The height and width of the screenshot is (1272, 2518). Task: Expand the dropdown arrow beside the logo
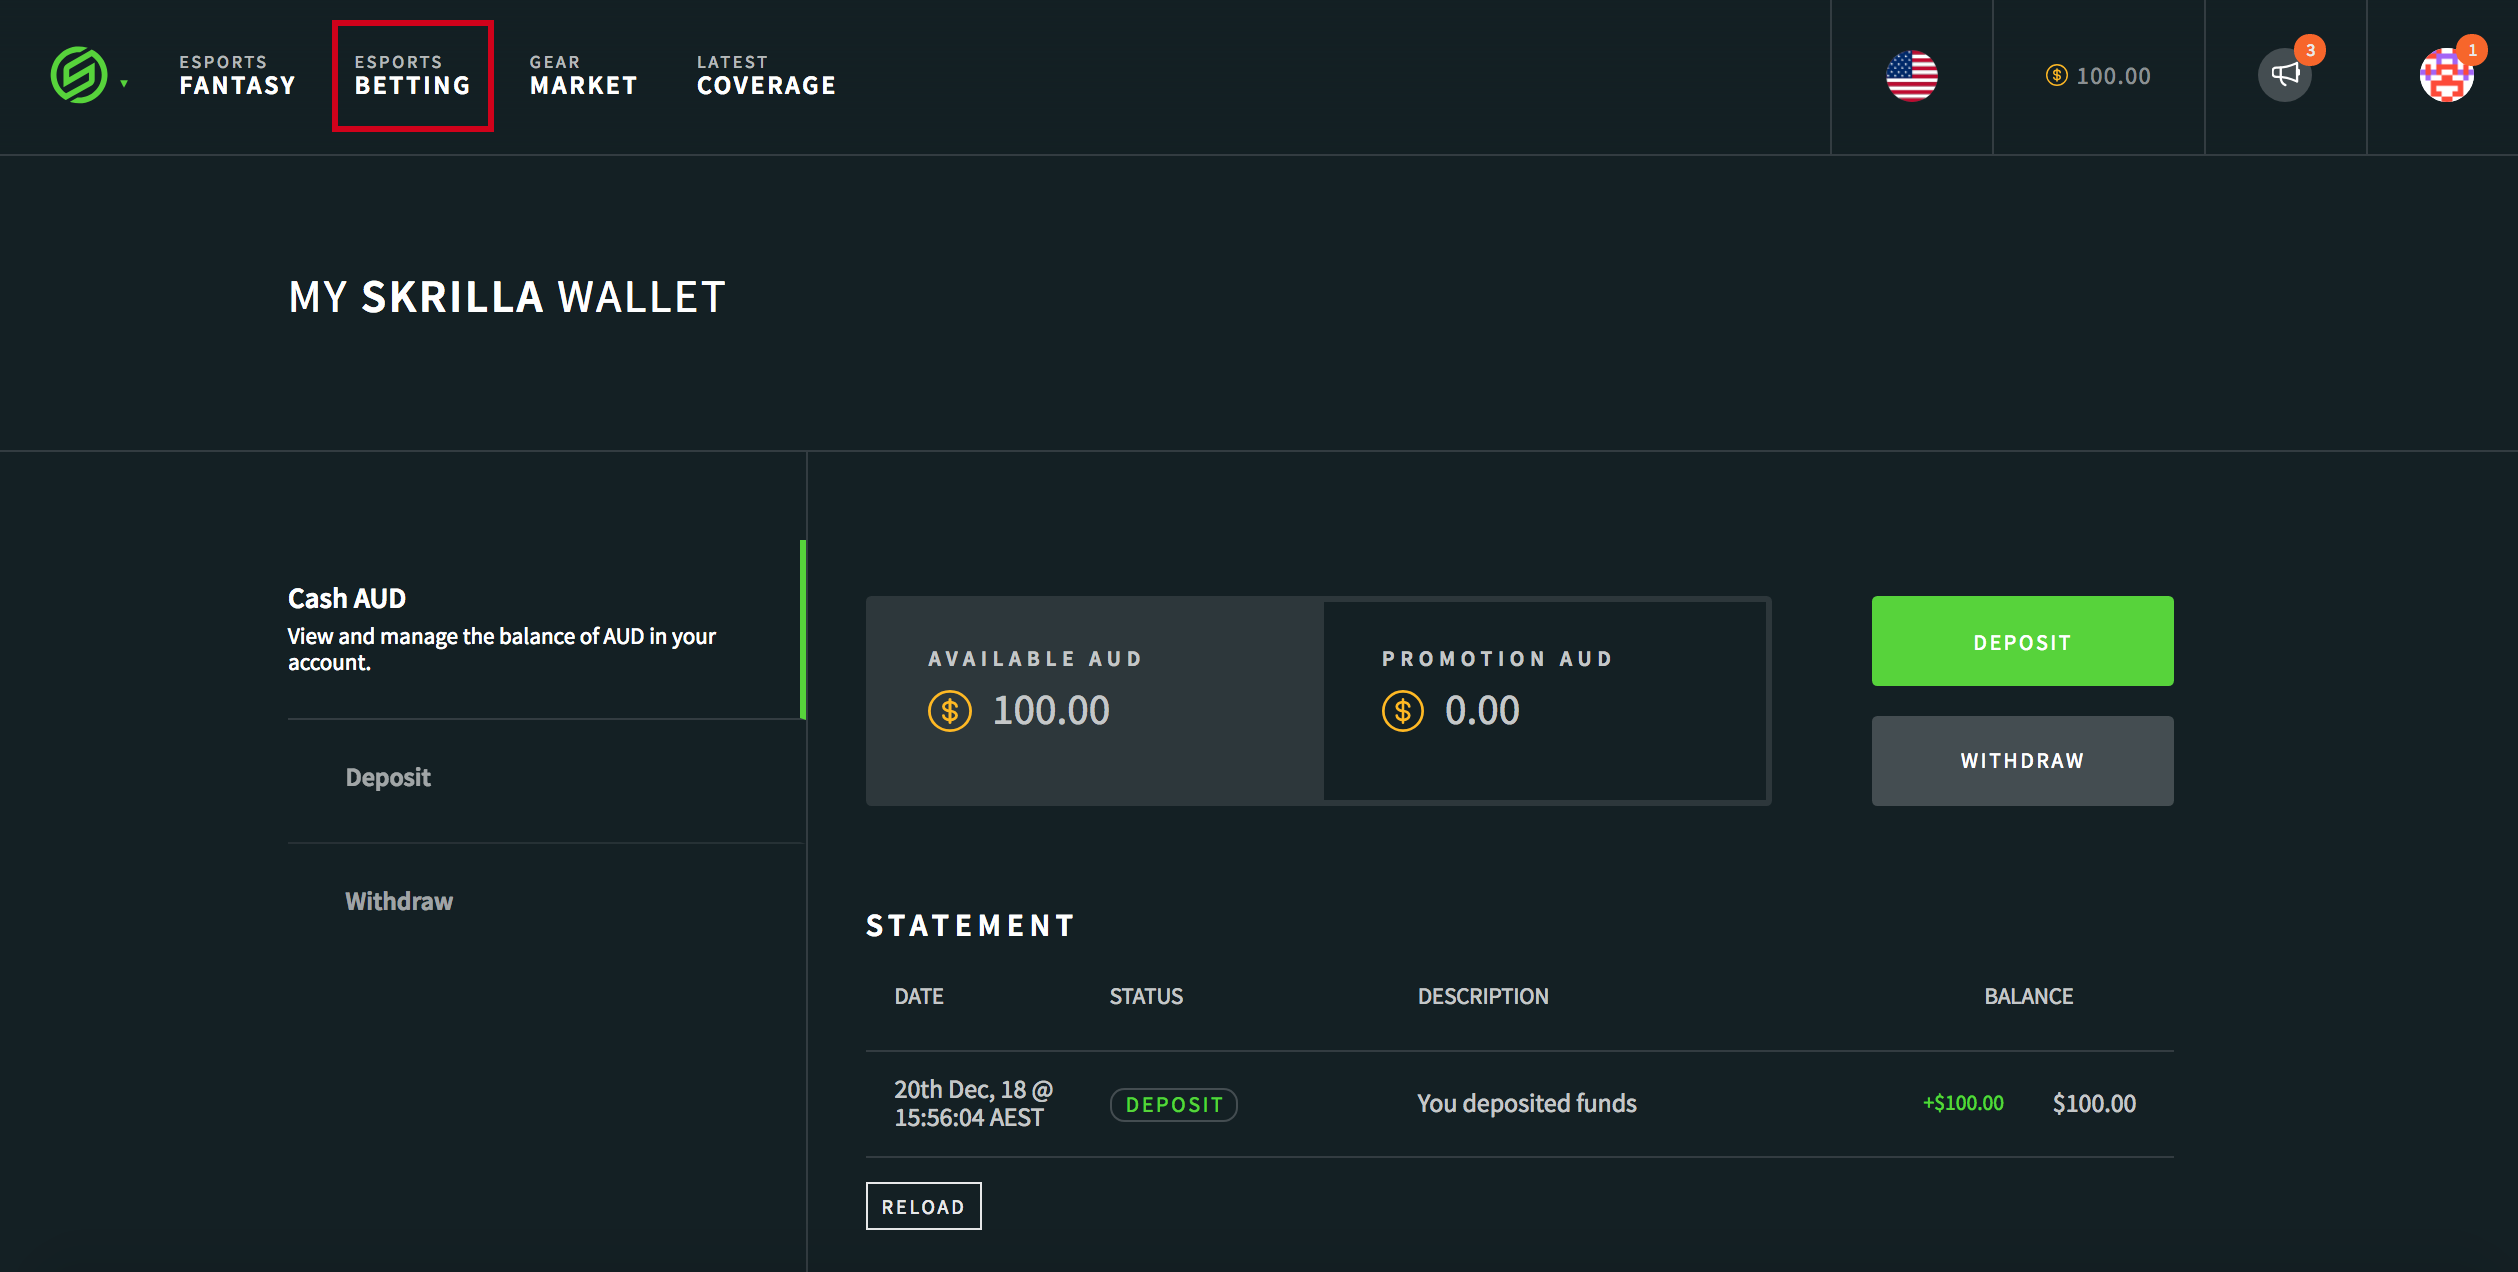click(124, 84)
